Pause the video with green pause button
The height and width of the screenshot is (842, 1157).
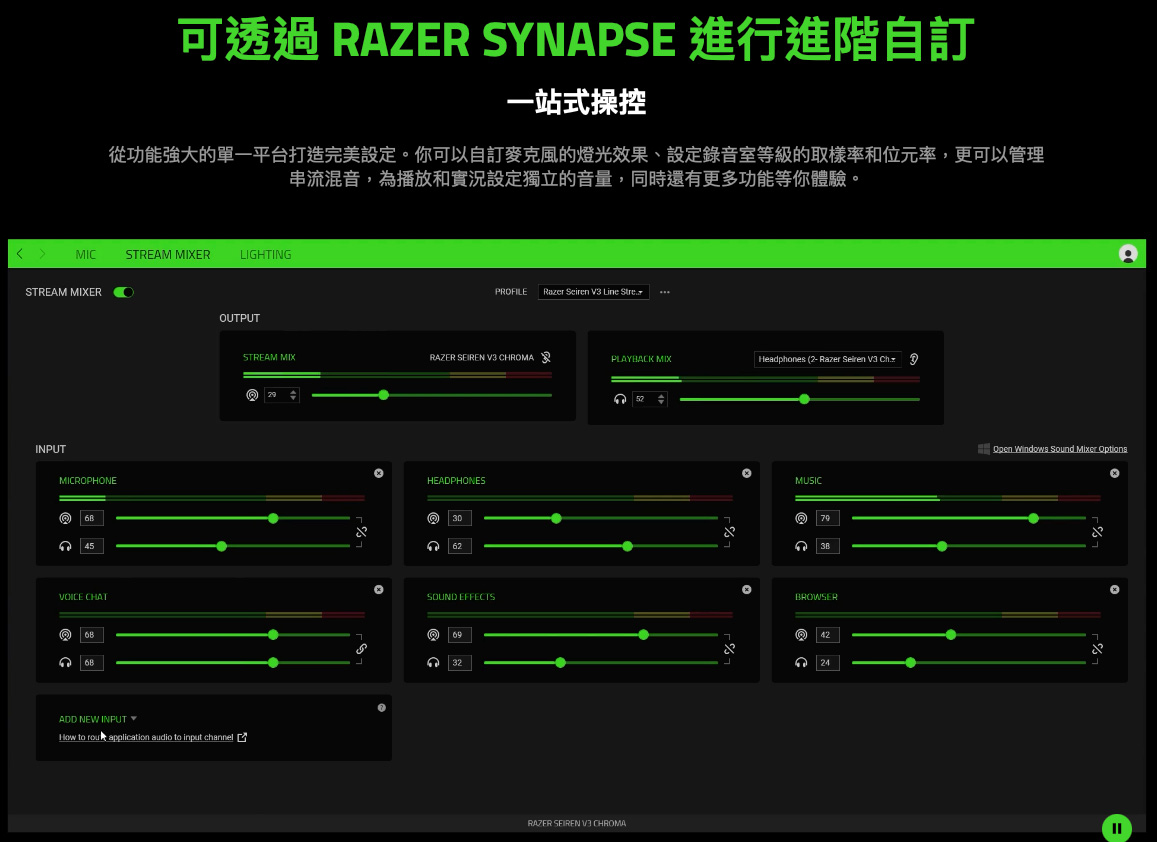point(1116,828)
